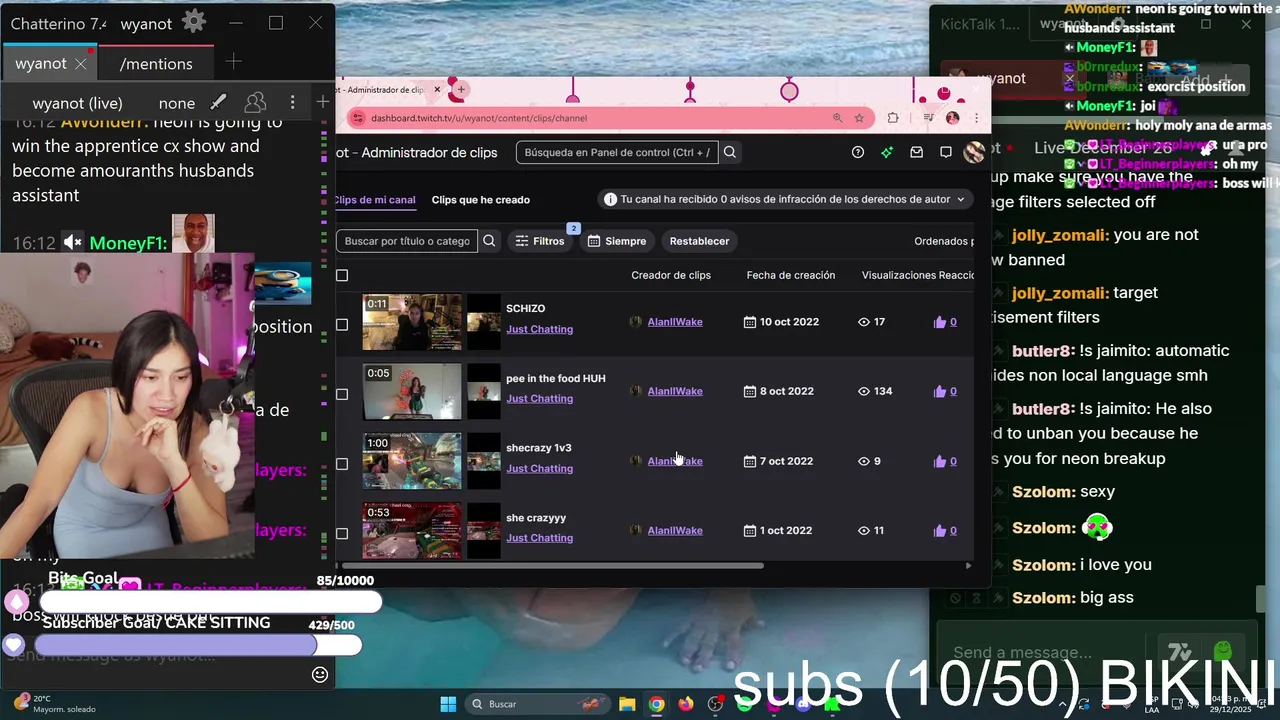Screen dimensions: 1280x720
Task: Open Chrome three-dot menu
Action: 976,118
